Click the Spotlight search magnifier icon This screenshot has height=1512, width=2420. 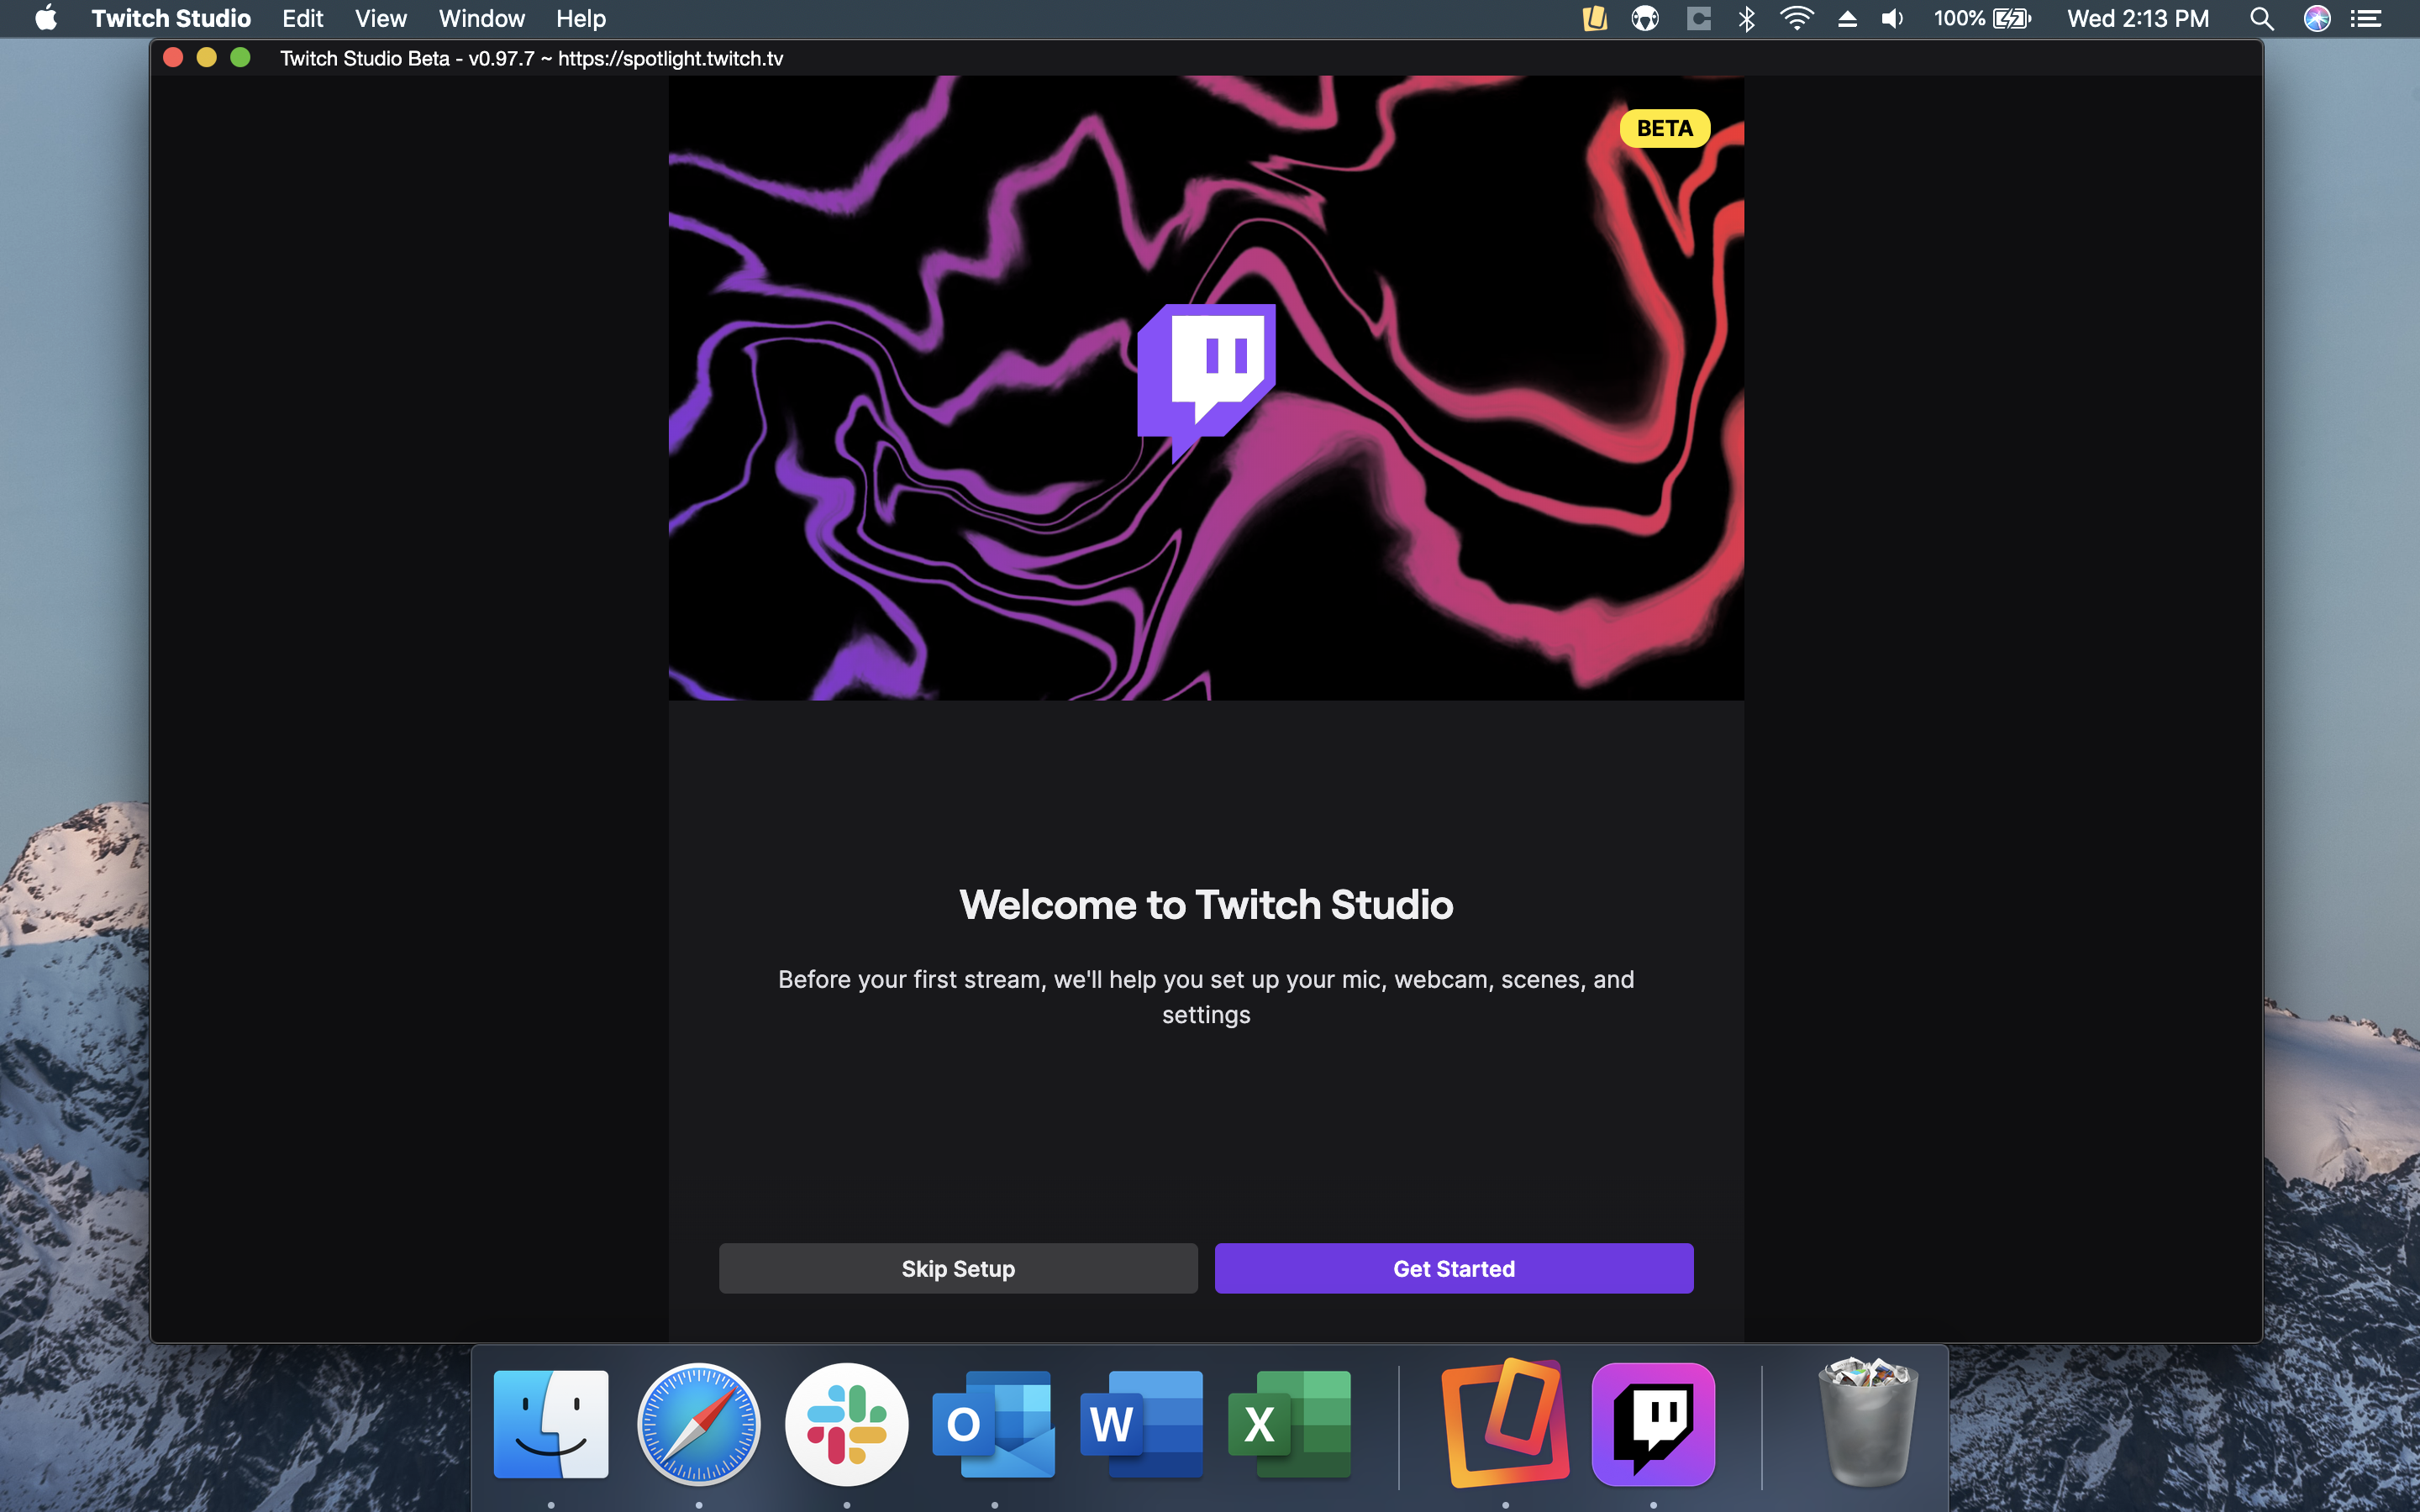click(2262, 18)
